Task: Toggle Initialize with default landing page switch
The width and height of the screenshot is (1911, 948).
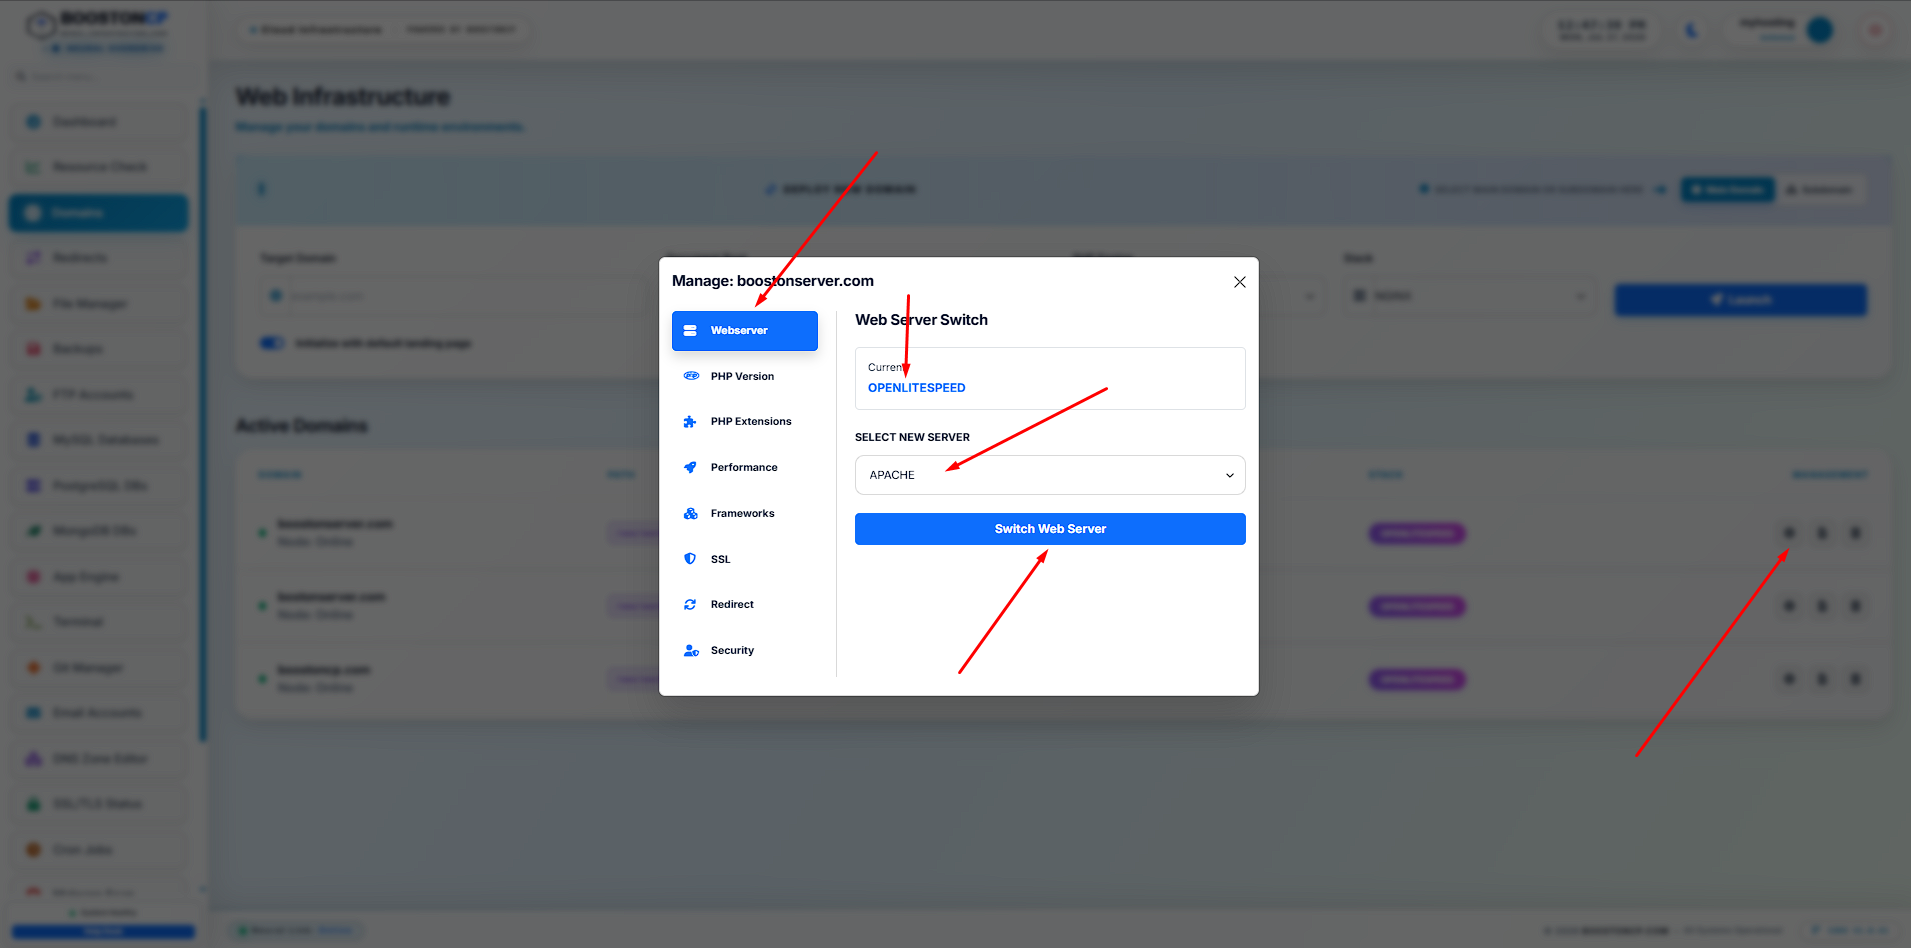Action: pyautogui.click(x=272, y=343)
